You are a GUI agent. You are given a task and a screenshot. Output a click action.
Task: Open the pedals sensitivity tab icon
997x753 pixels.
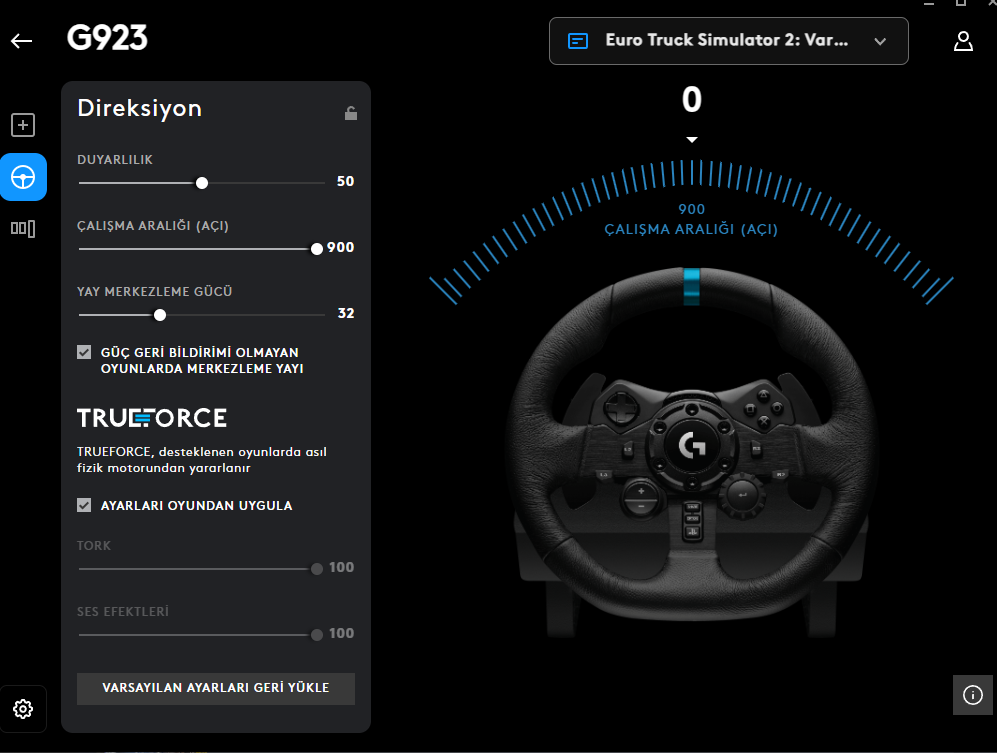pos(23,228)
